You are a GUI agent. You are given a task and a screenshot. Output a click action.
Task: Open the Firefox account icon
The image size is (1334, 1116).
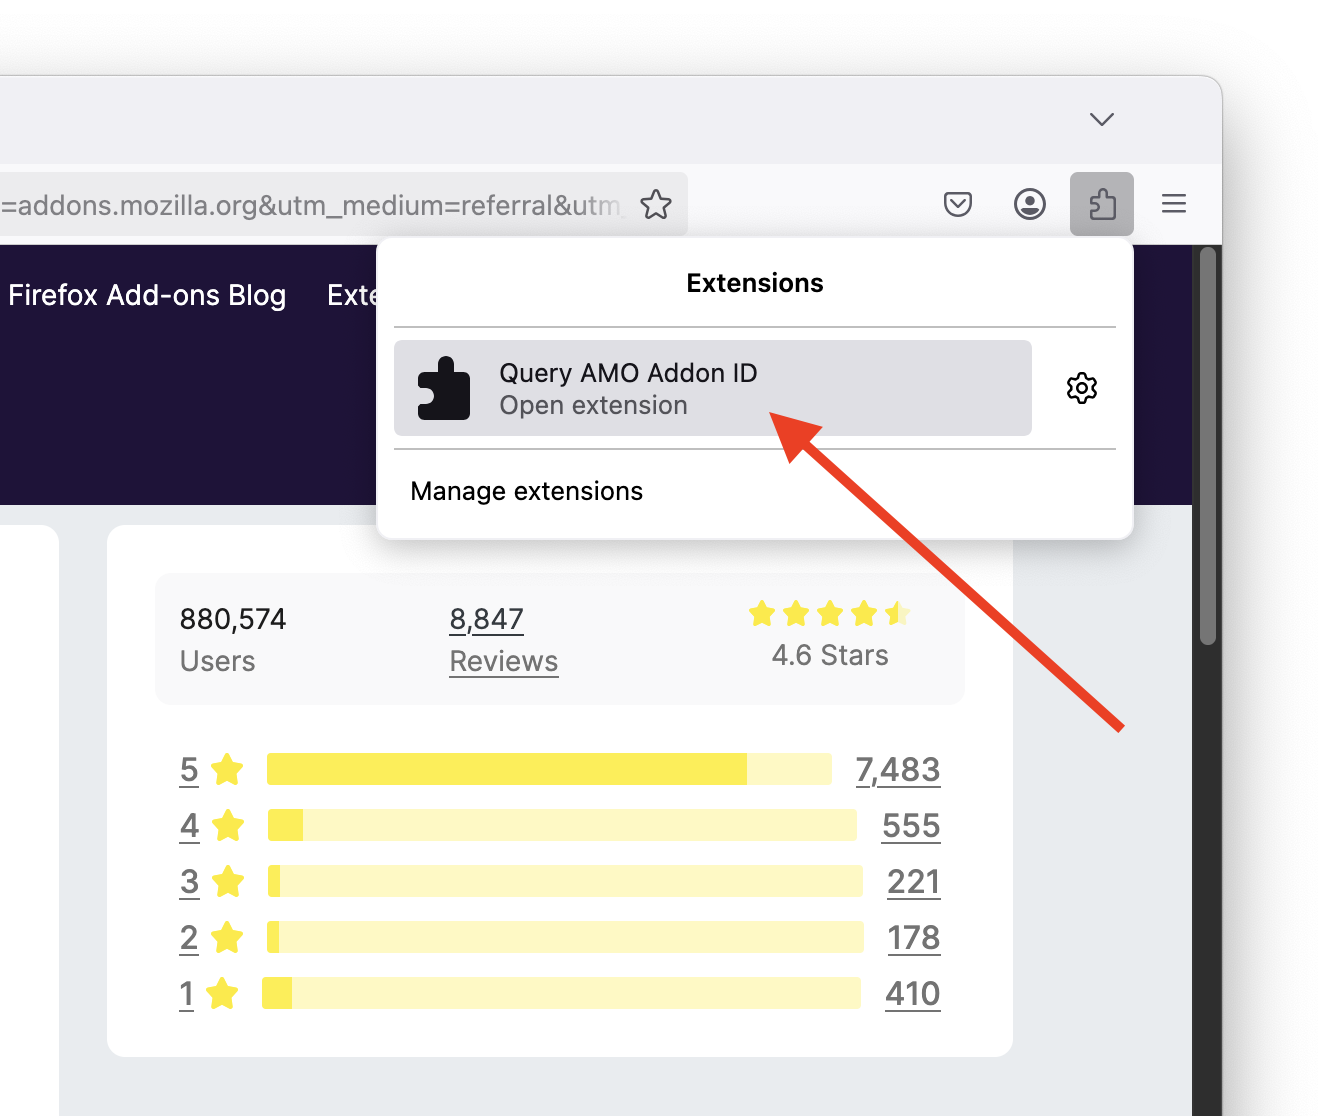pyautogui.click(x=1030, y=205)
